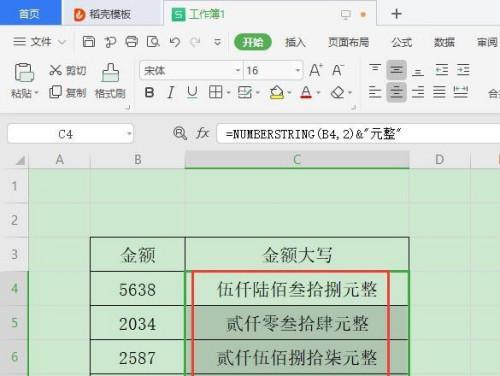Image resolution: width=500 pixels, height=376 pixels.
Task: Open the 页面布局 ribbon tab
Action: [348, 42]
